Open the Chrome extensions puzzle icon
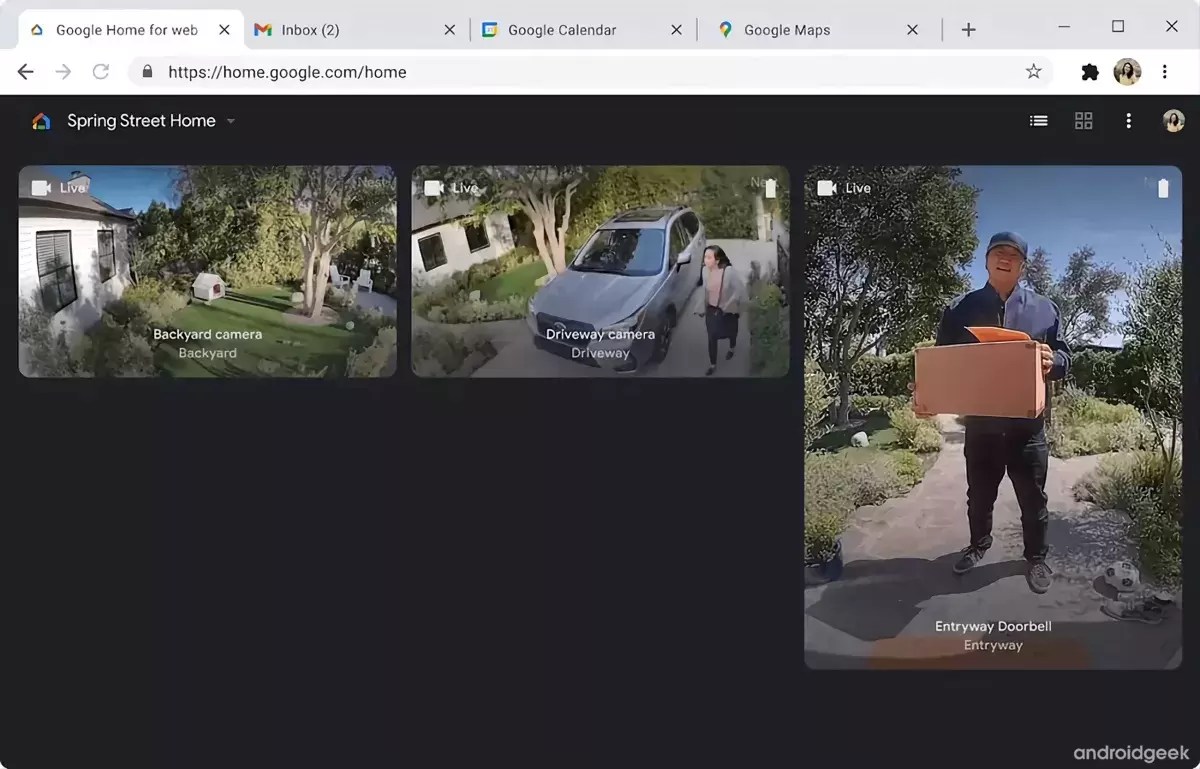The image size is (1200, 769). [x=1089, y=71]
